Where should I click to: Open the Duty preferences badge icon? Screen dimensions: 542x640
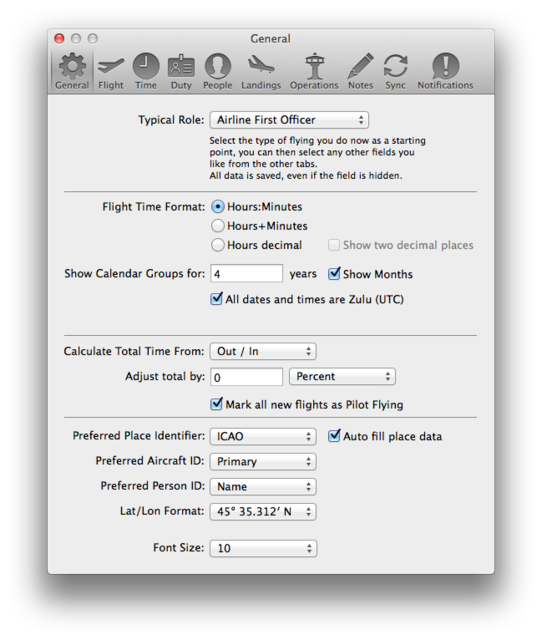click(181, 66)
